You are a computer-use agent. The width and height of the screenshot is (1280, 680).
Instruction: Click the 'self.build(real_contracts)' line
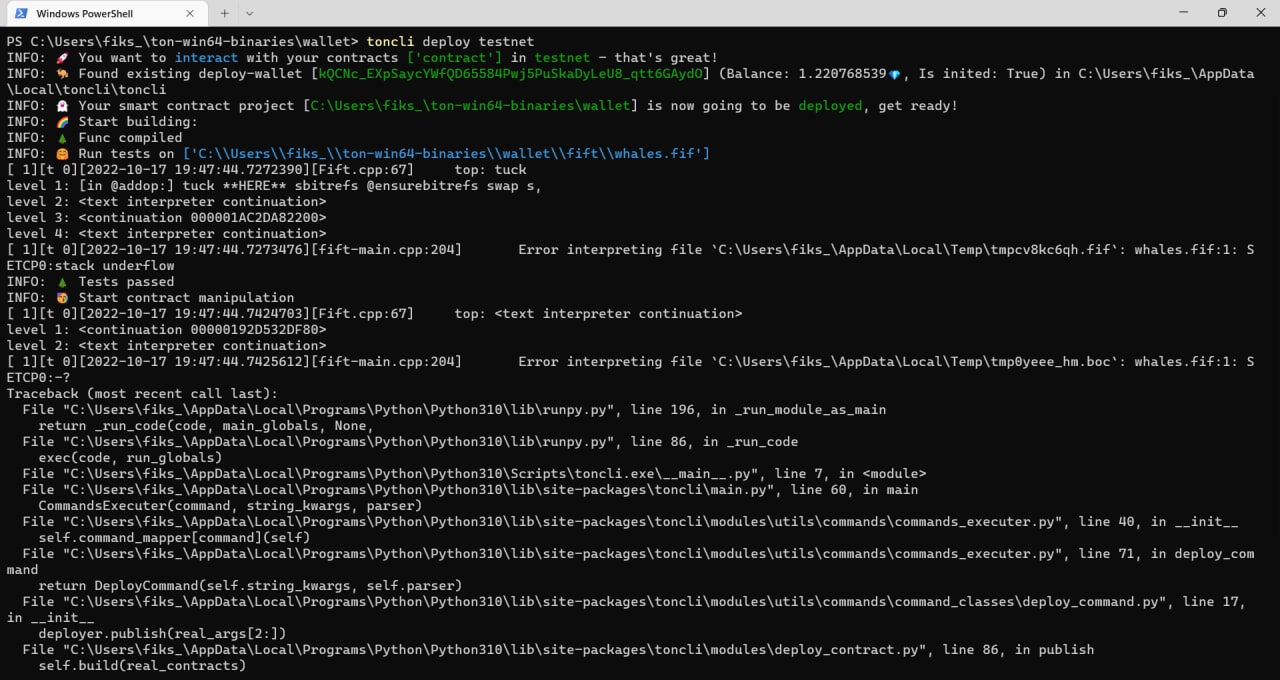142,666
